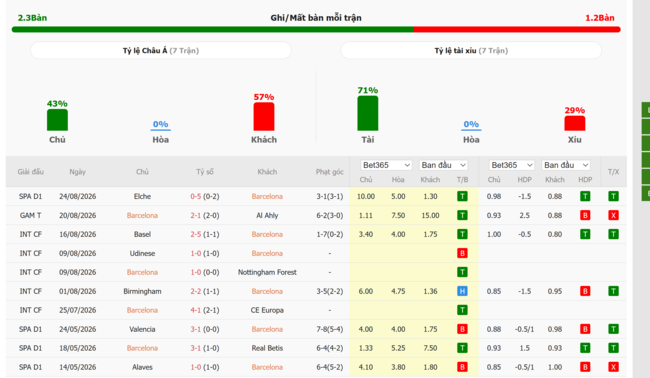
Task: Click the Tỷ số column header
Action: pos(205,172)
